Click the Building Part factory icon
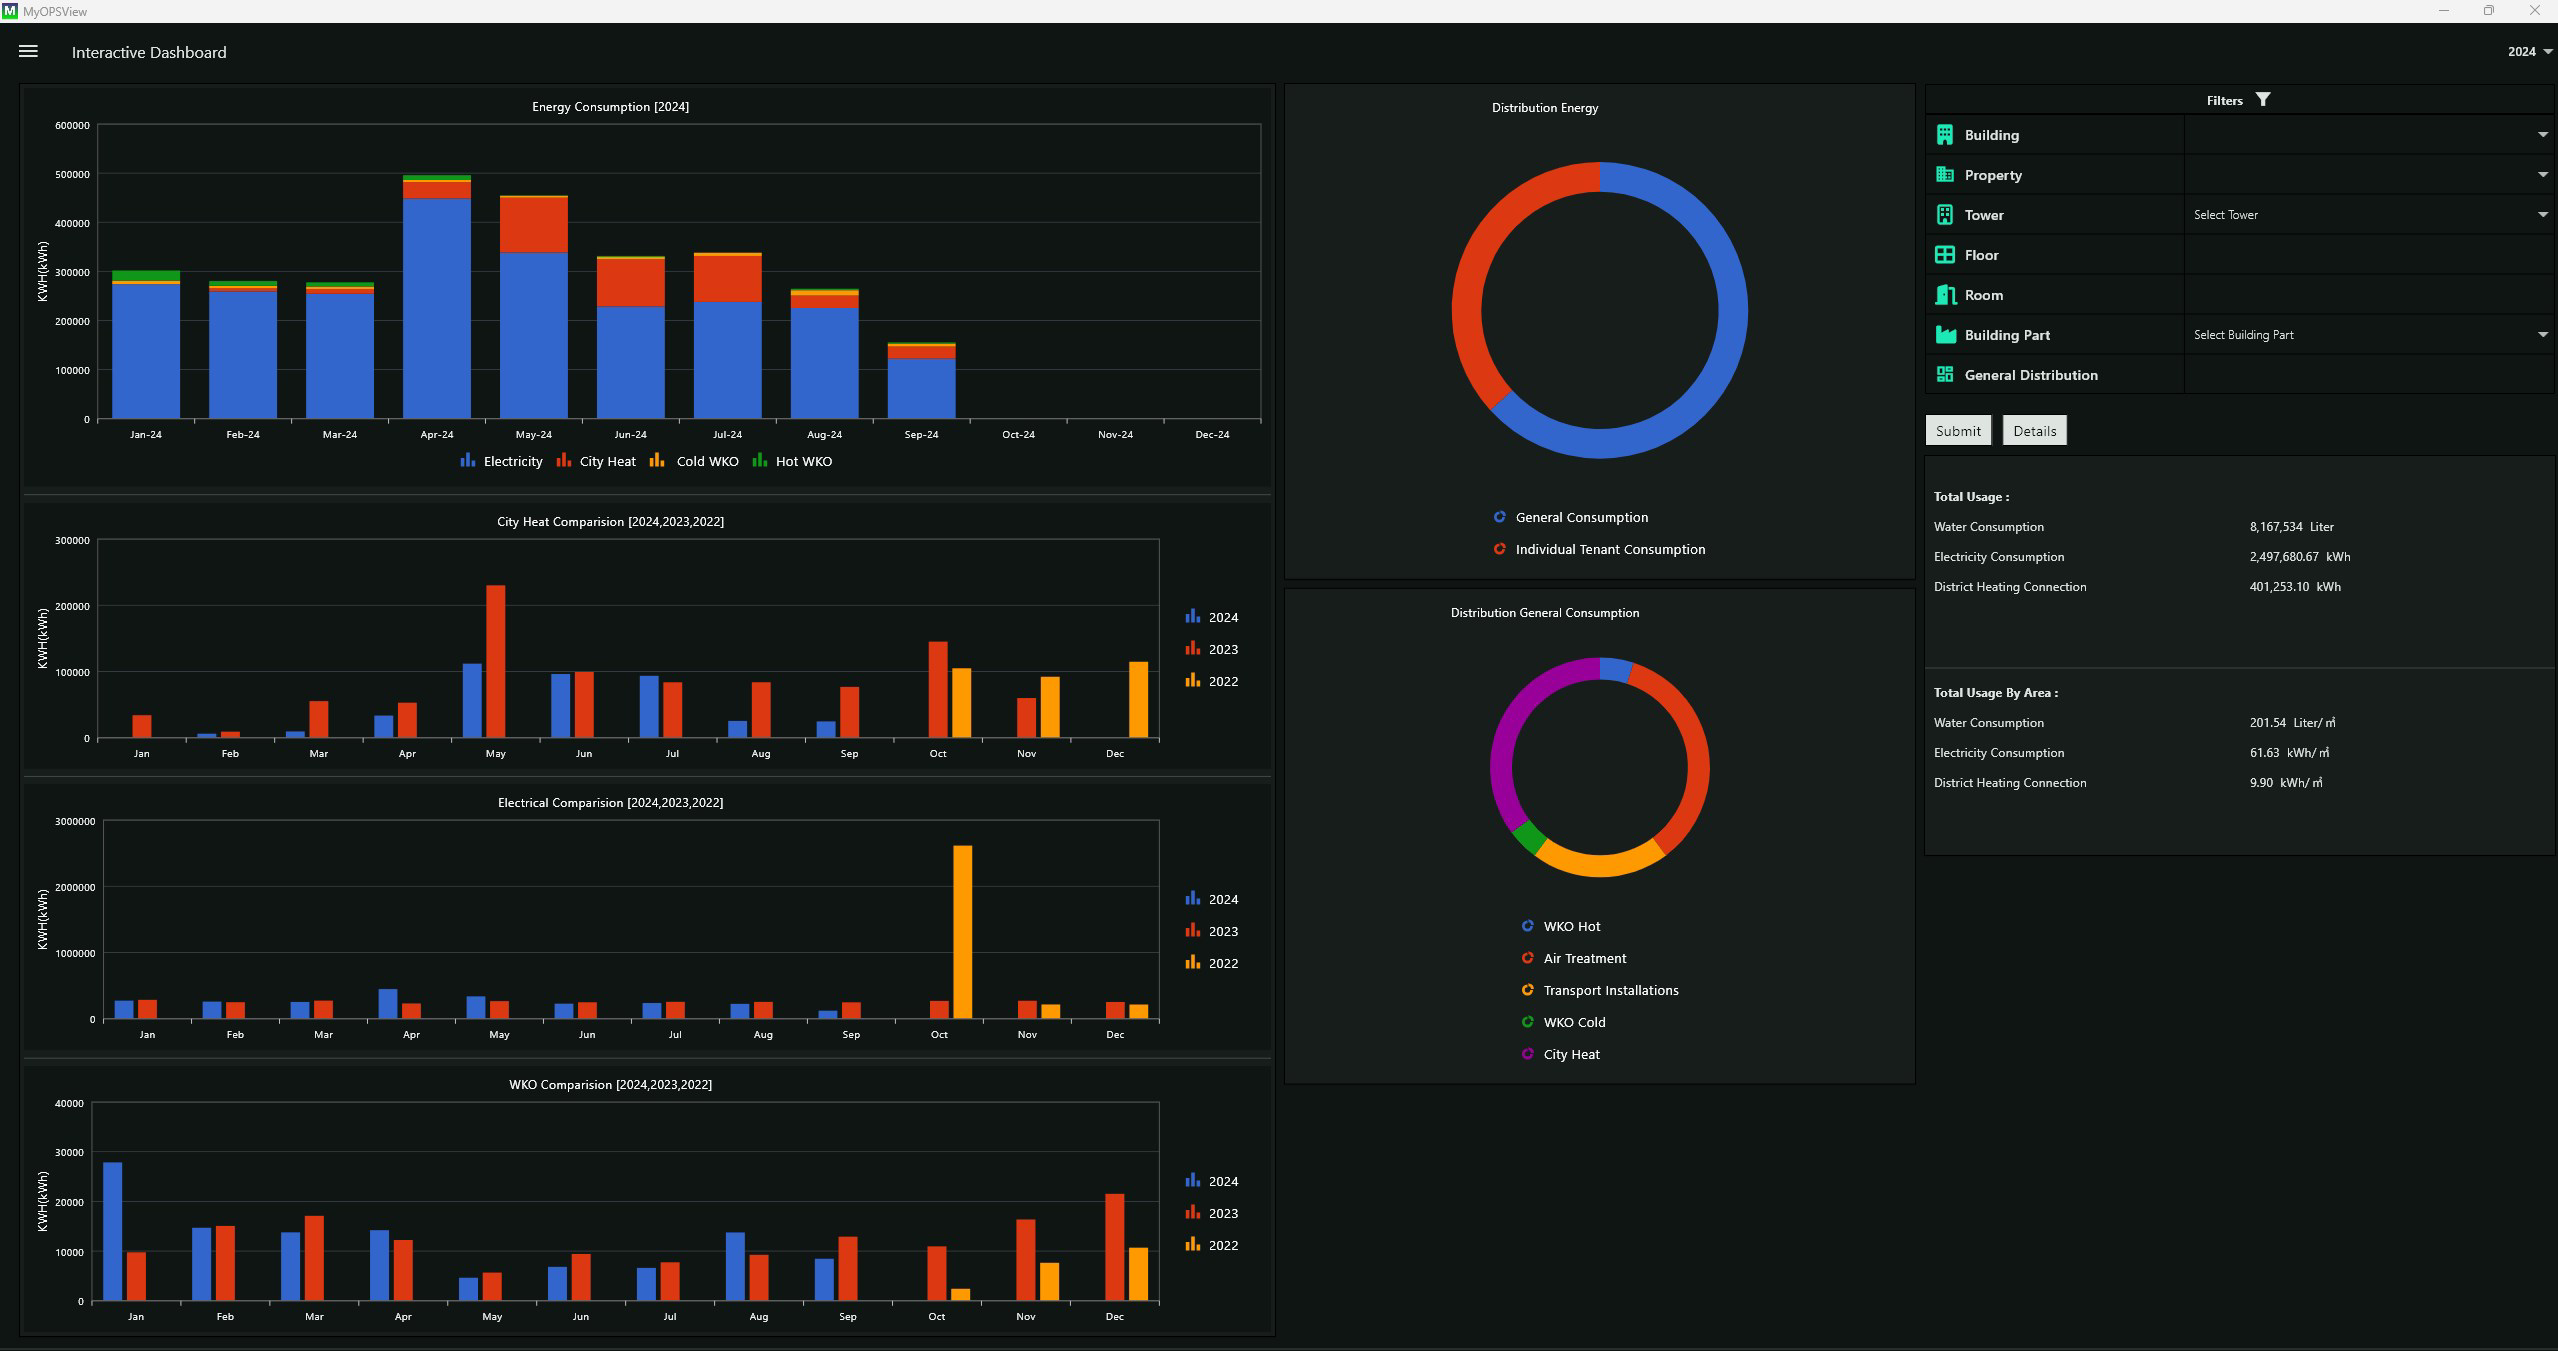The width and height of the screenshot is (2558, 1351). (x=1945, y=335)
